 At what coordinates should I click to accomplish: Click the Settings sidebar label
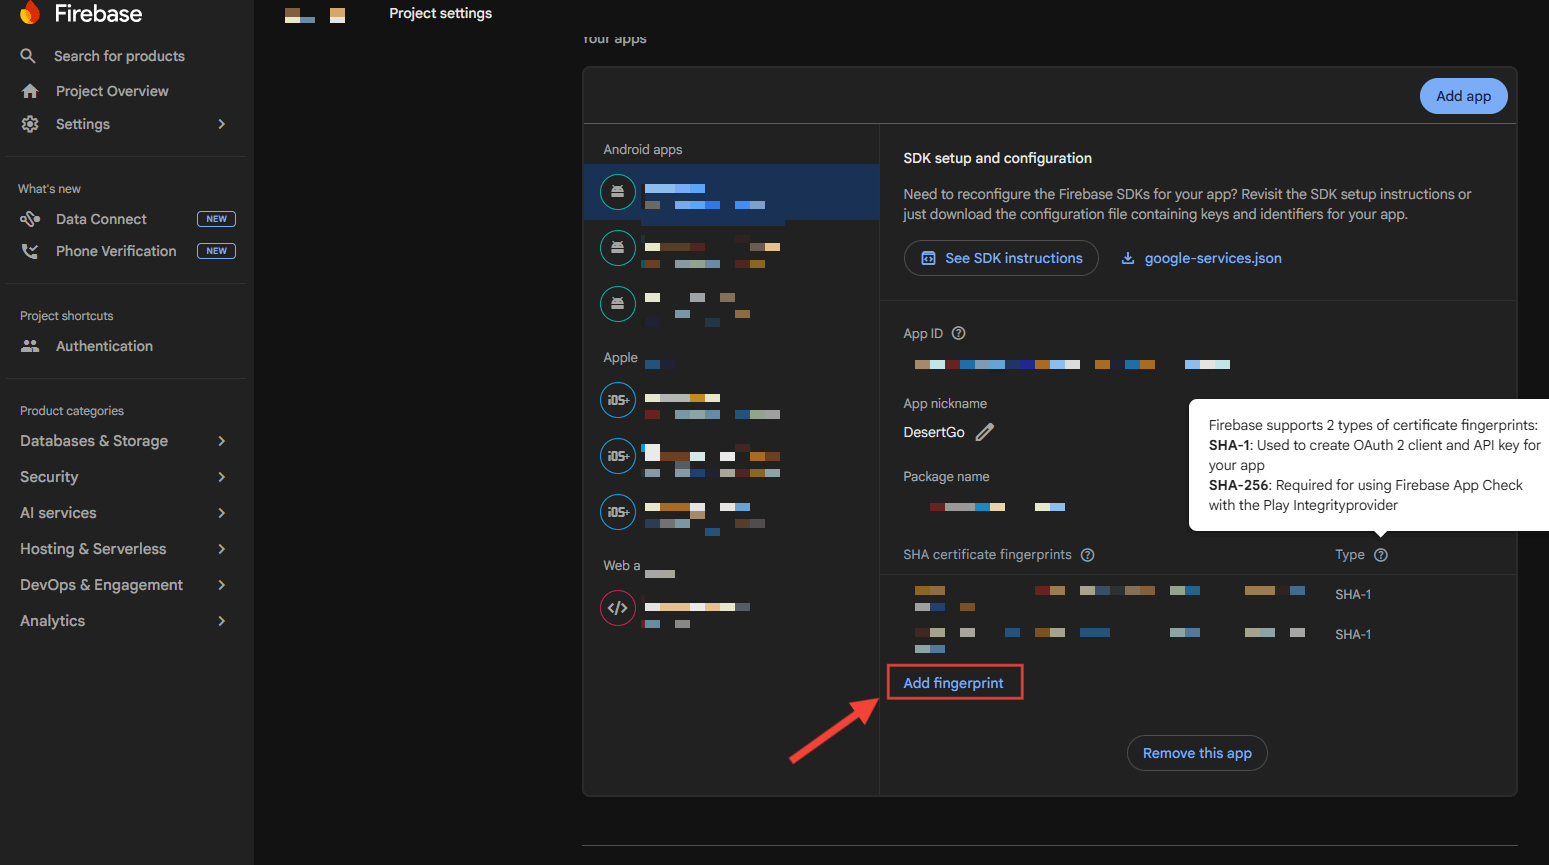(83, 124)
